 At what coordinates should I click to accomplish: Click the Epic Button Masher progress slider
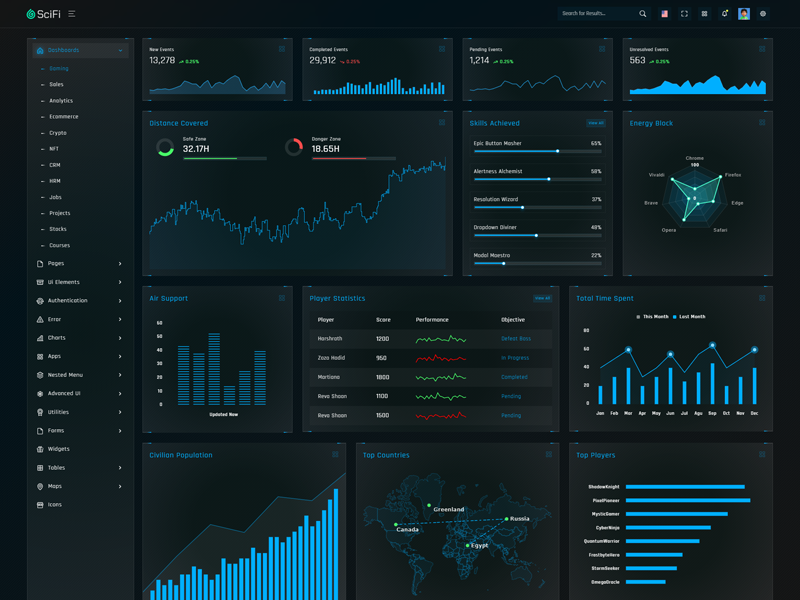click(x=537, y=151)
